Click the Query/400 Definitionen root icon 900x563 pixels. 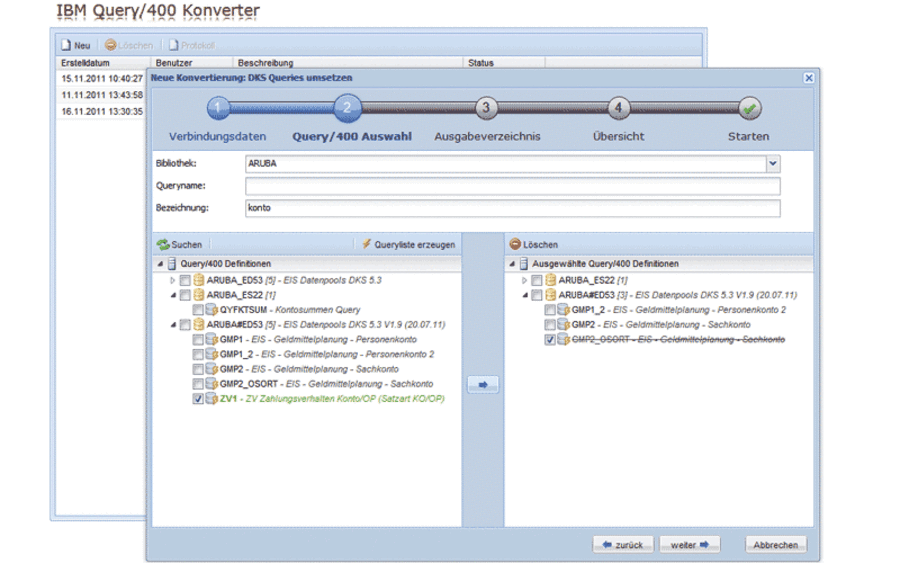point(172,264)
